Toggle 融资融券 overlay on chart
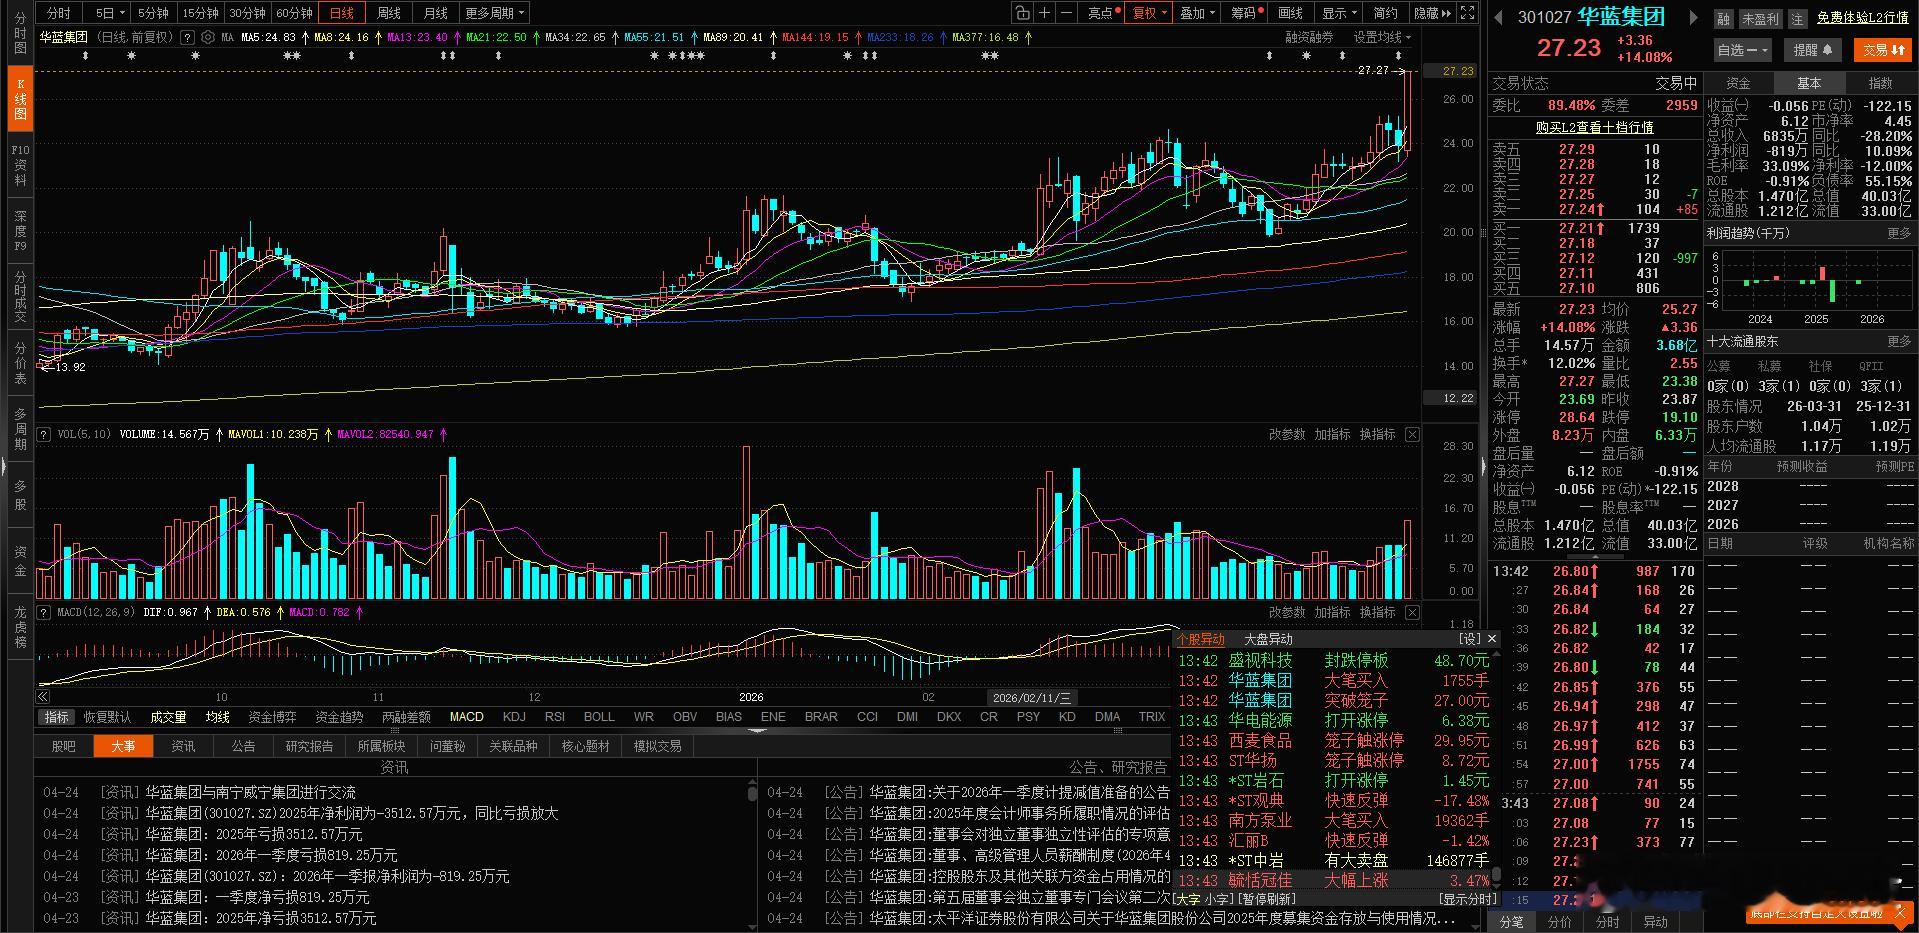Screen dimensions: 1919x933 point(1309,37)
